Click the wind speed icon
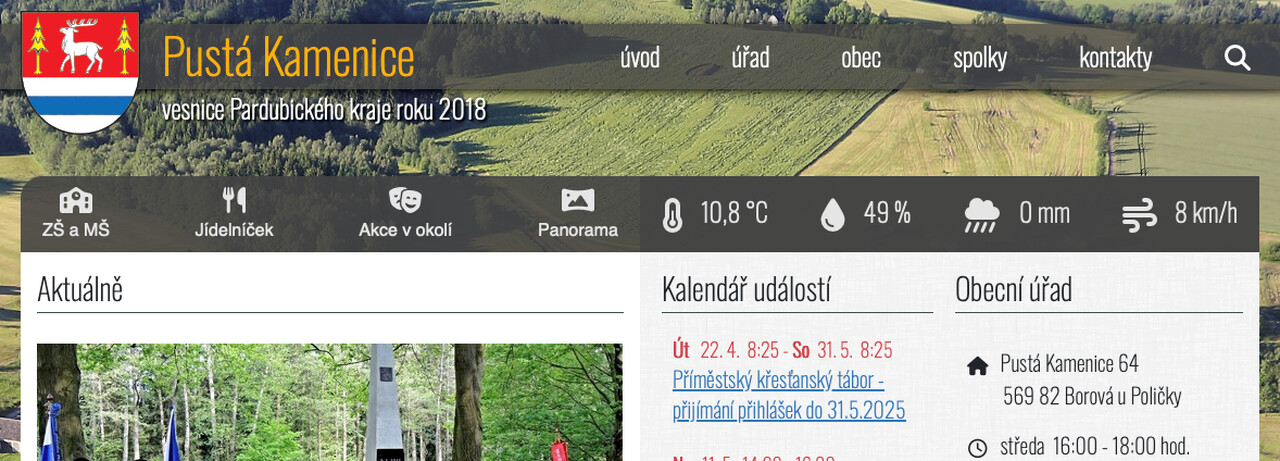The height and width of the screenshot is (461, 1280). (1140, 214)
